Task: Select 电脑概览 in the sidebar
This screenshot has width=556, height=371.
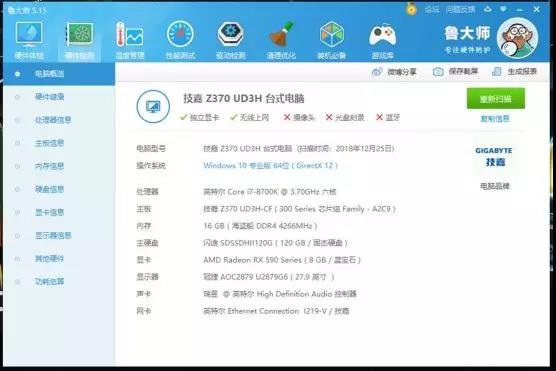Action: pyautogui.click(x=59, y=74)
